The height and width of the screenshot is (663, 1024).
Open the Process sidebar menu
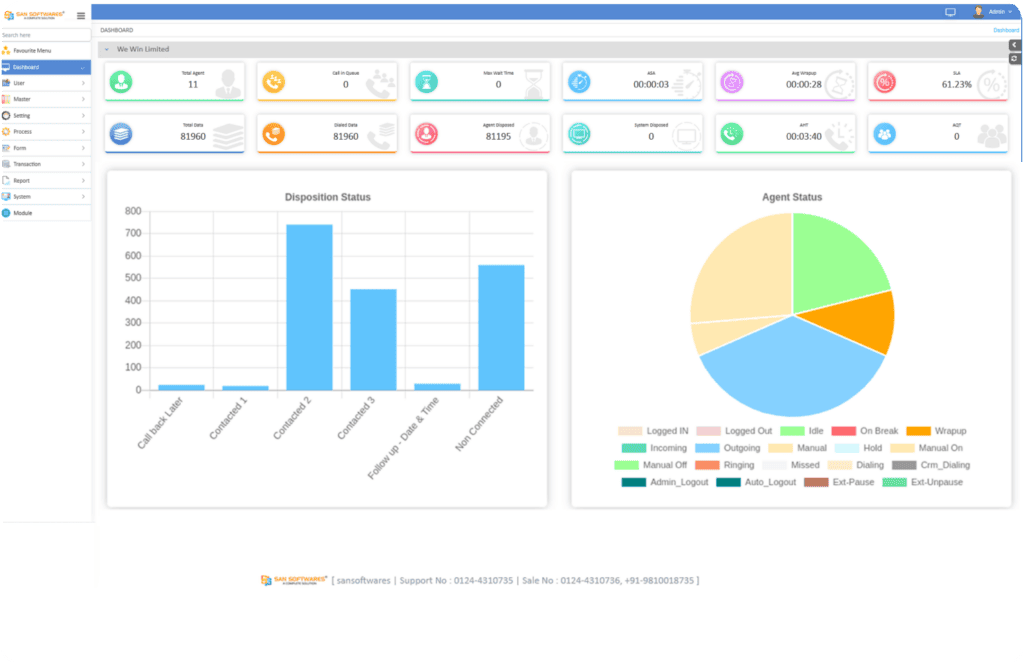coord(46,131)
